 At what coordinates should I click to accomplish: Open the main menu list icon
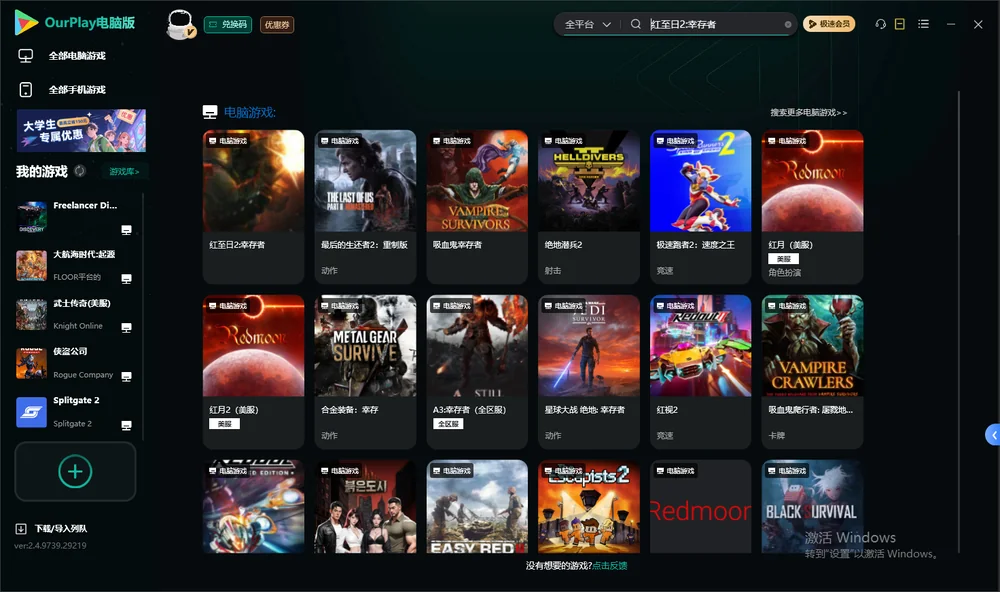(923, 24)
